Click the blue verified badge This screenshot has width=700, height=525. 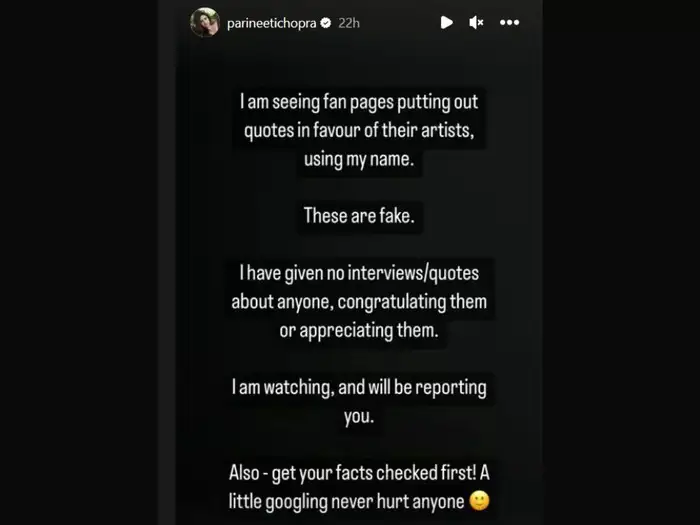tap(326, 22)
